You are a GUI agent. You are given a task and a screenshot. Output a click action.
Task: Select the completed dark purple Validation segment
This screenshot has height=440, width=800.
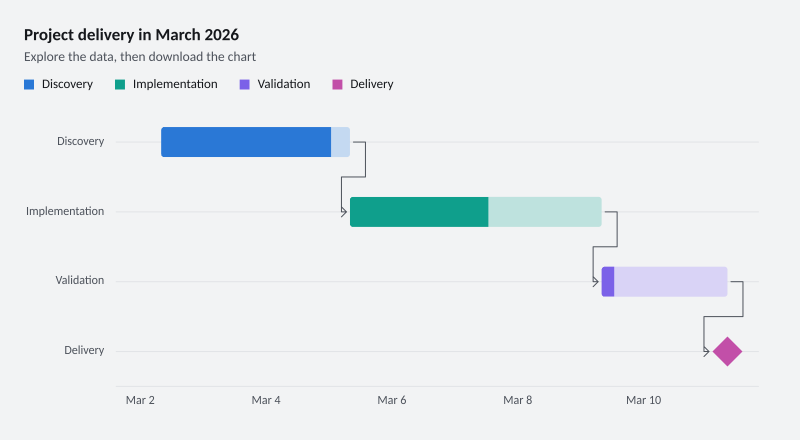coord(608,282)
